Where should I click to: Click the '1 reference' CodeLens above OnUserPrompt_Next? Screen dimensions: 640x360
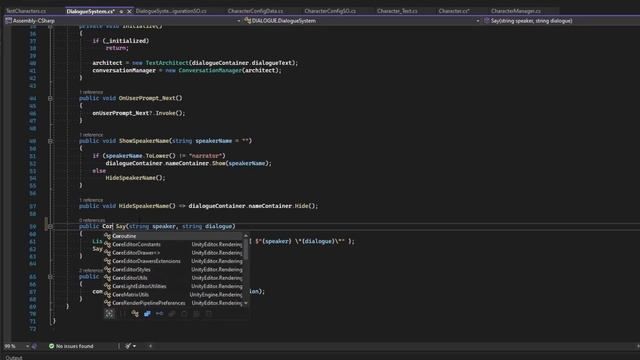[91, 92]
